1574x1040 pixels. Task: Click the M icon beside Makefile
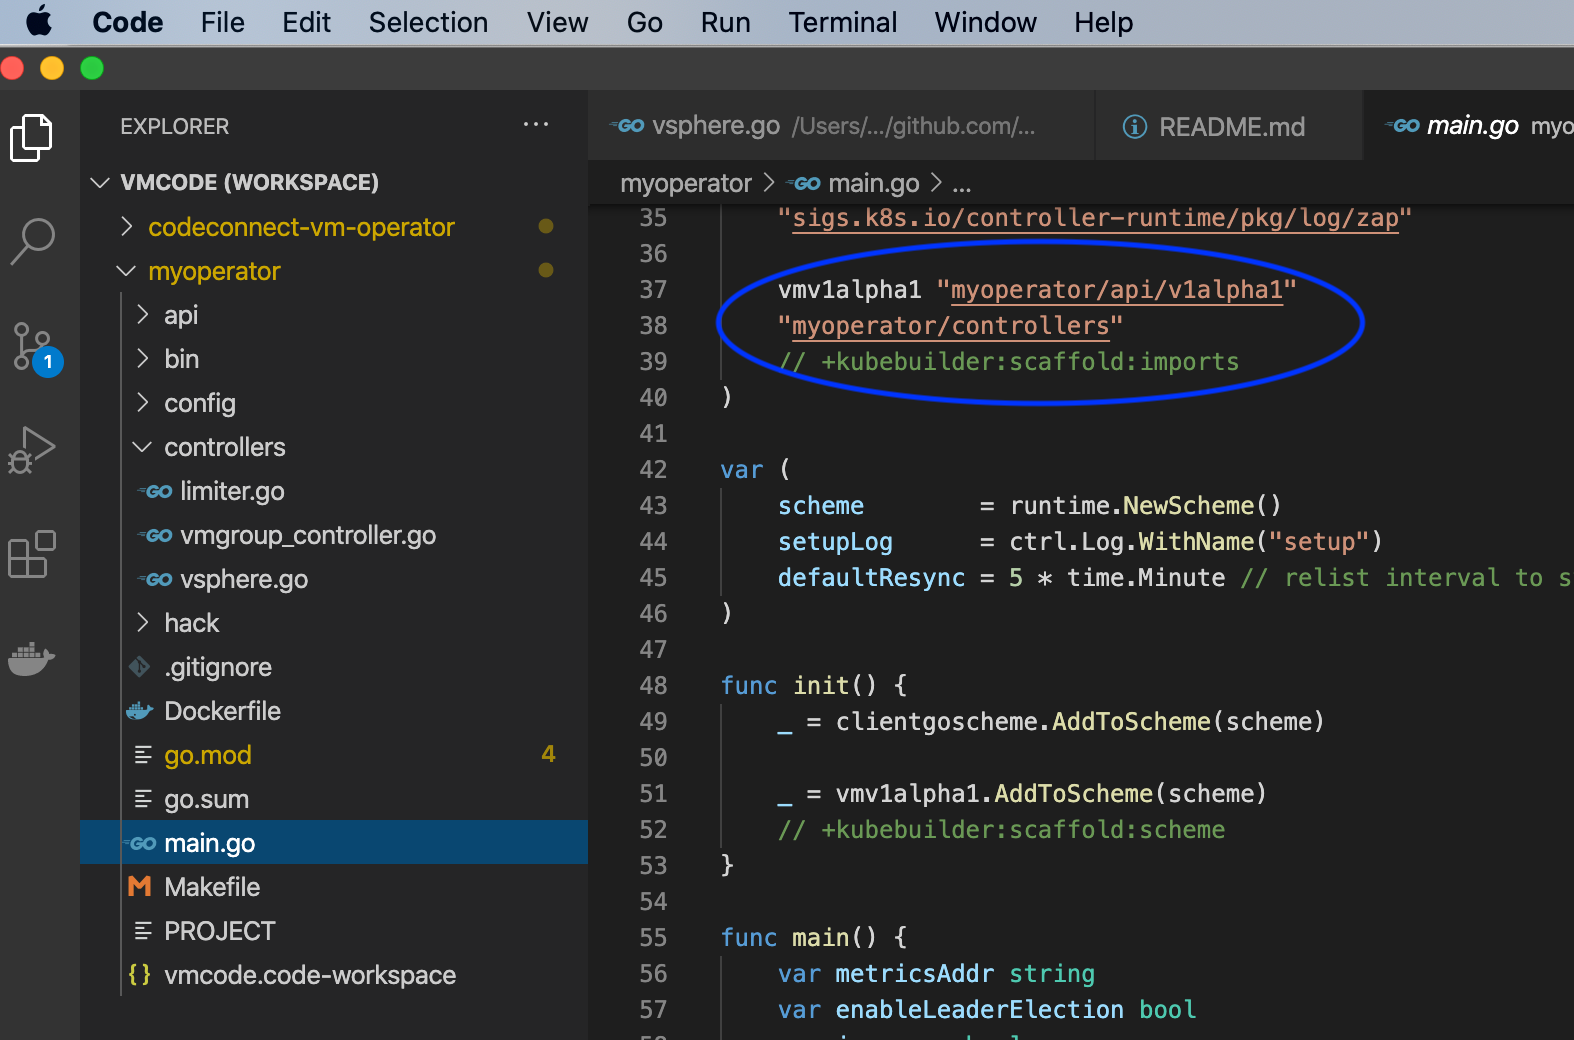[140, 887]
